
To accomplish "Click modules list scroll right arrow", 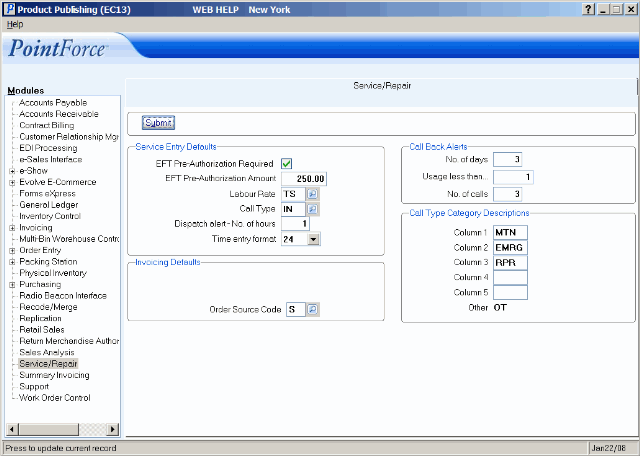I will click(x=112, y=429).
